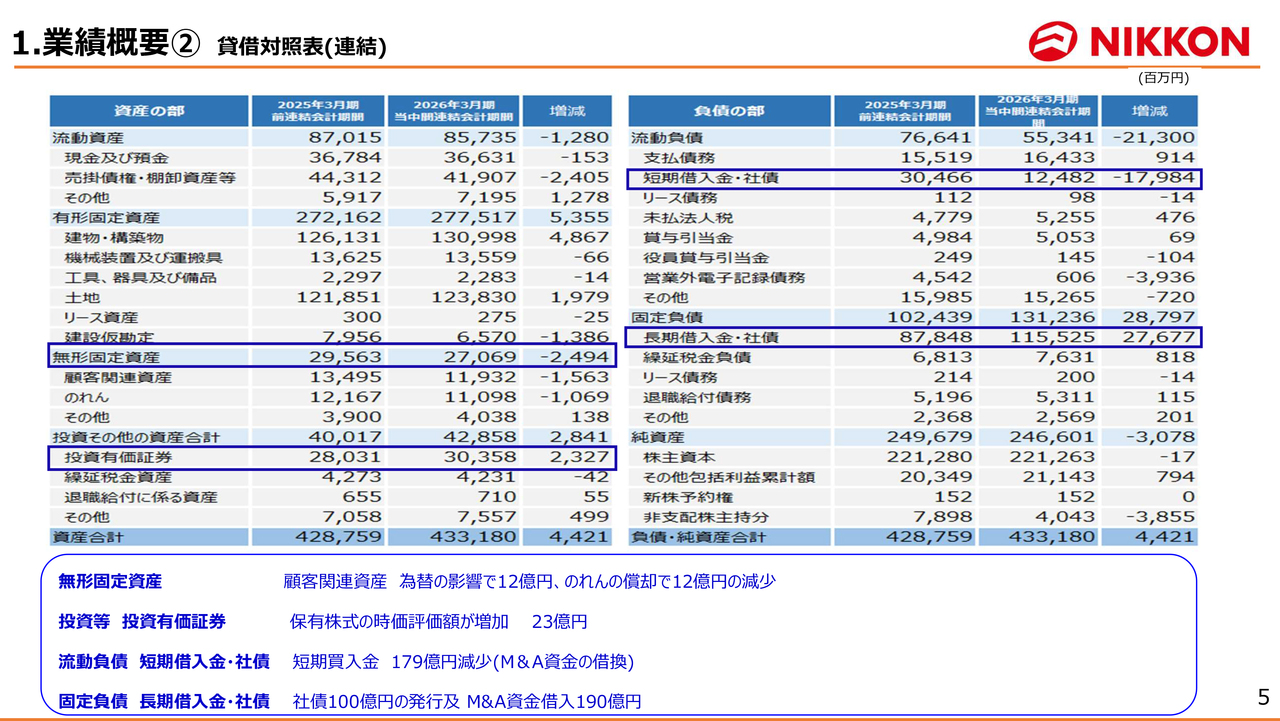Image resolution: width=1280 pixels, height=721 pixels.
Task: Select the -17,984 value for 短期借入金・社債
Action: pyautogui.click(x=1153, y=178)
